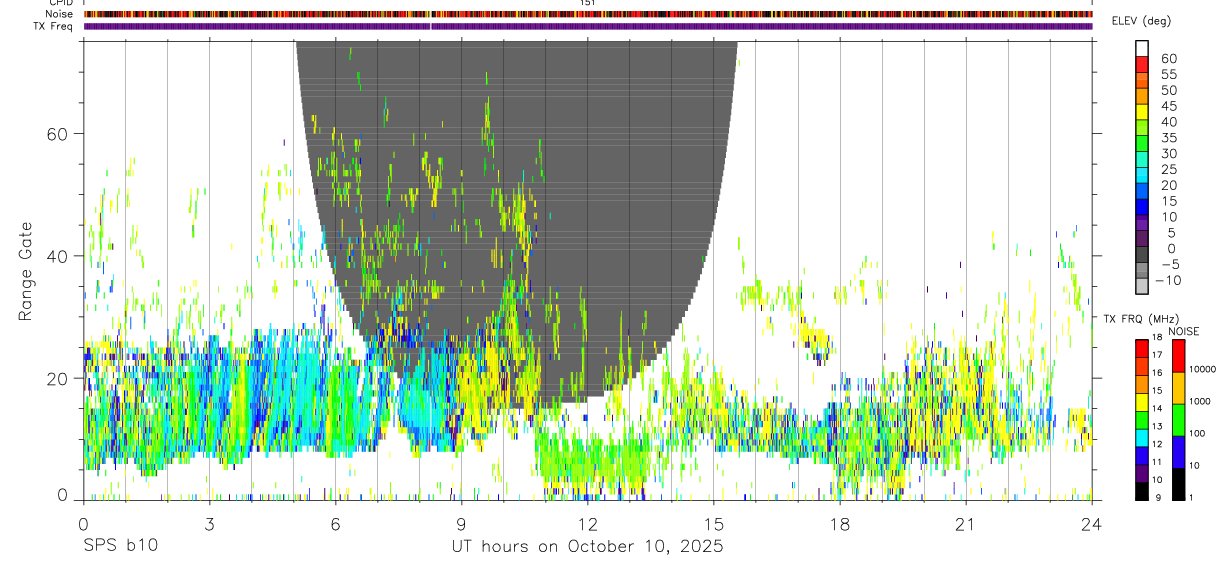
Task: Click the 'NOISE' legend title
Action: tap(1184, 331)
